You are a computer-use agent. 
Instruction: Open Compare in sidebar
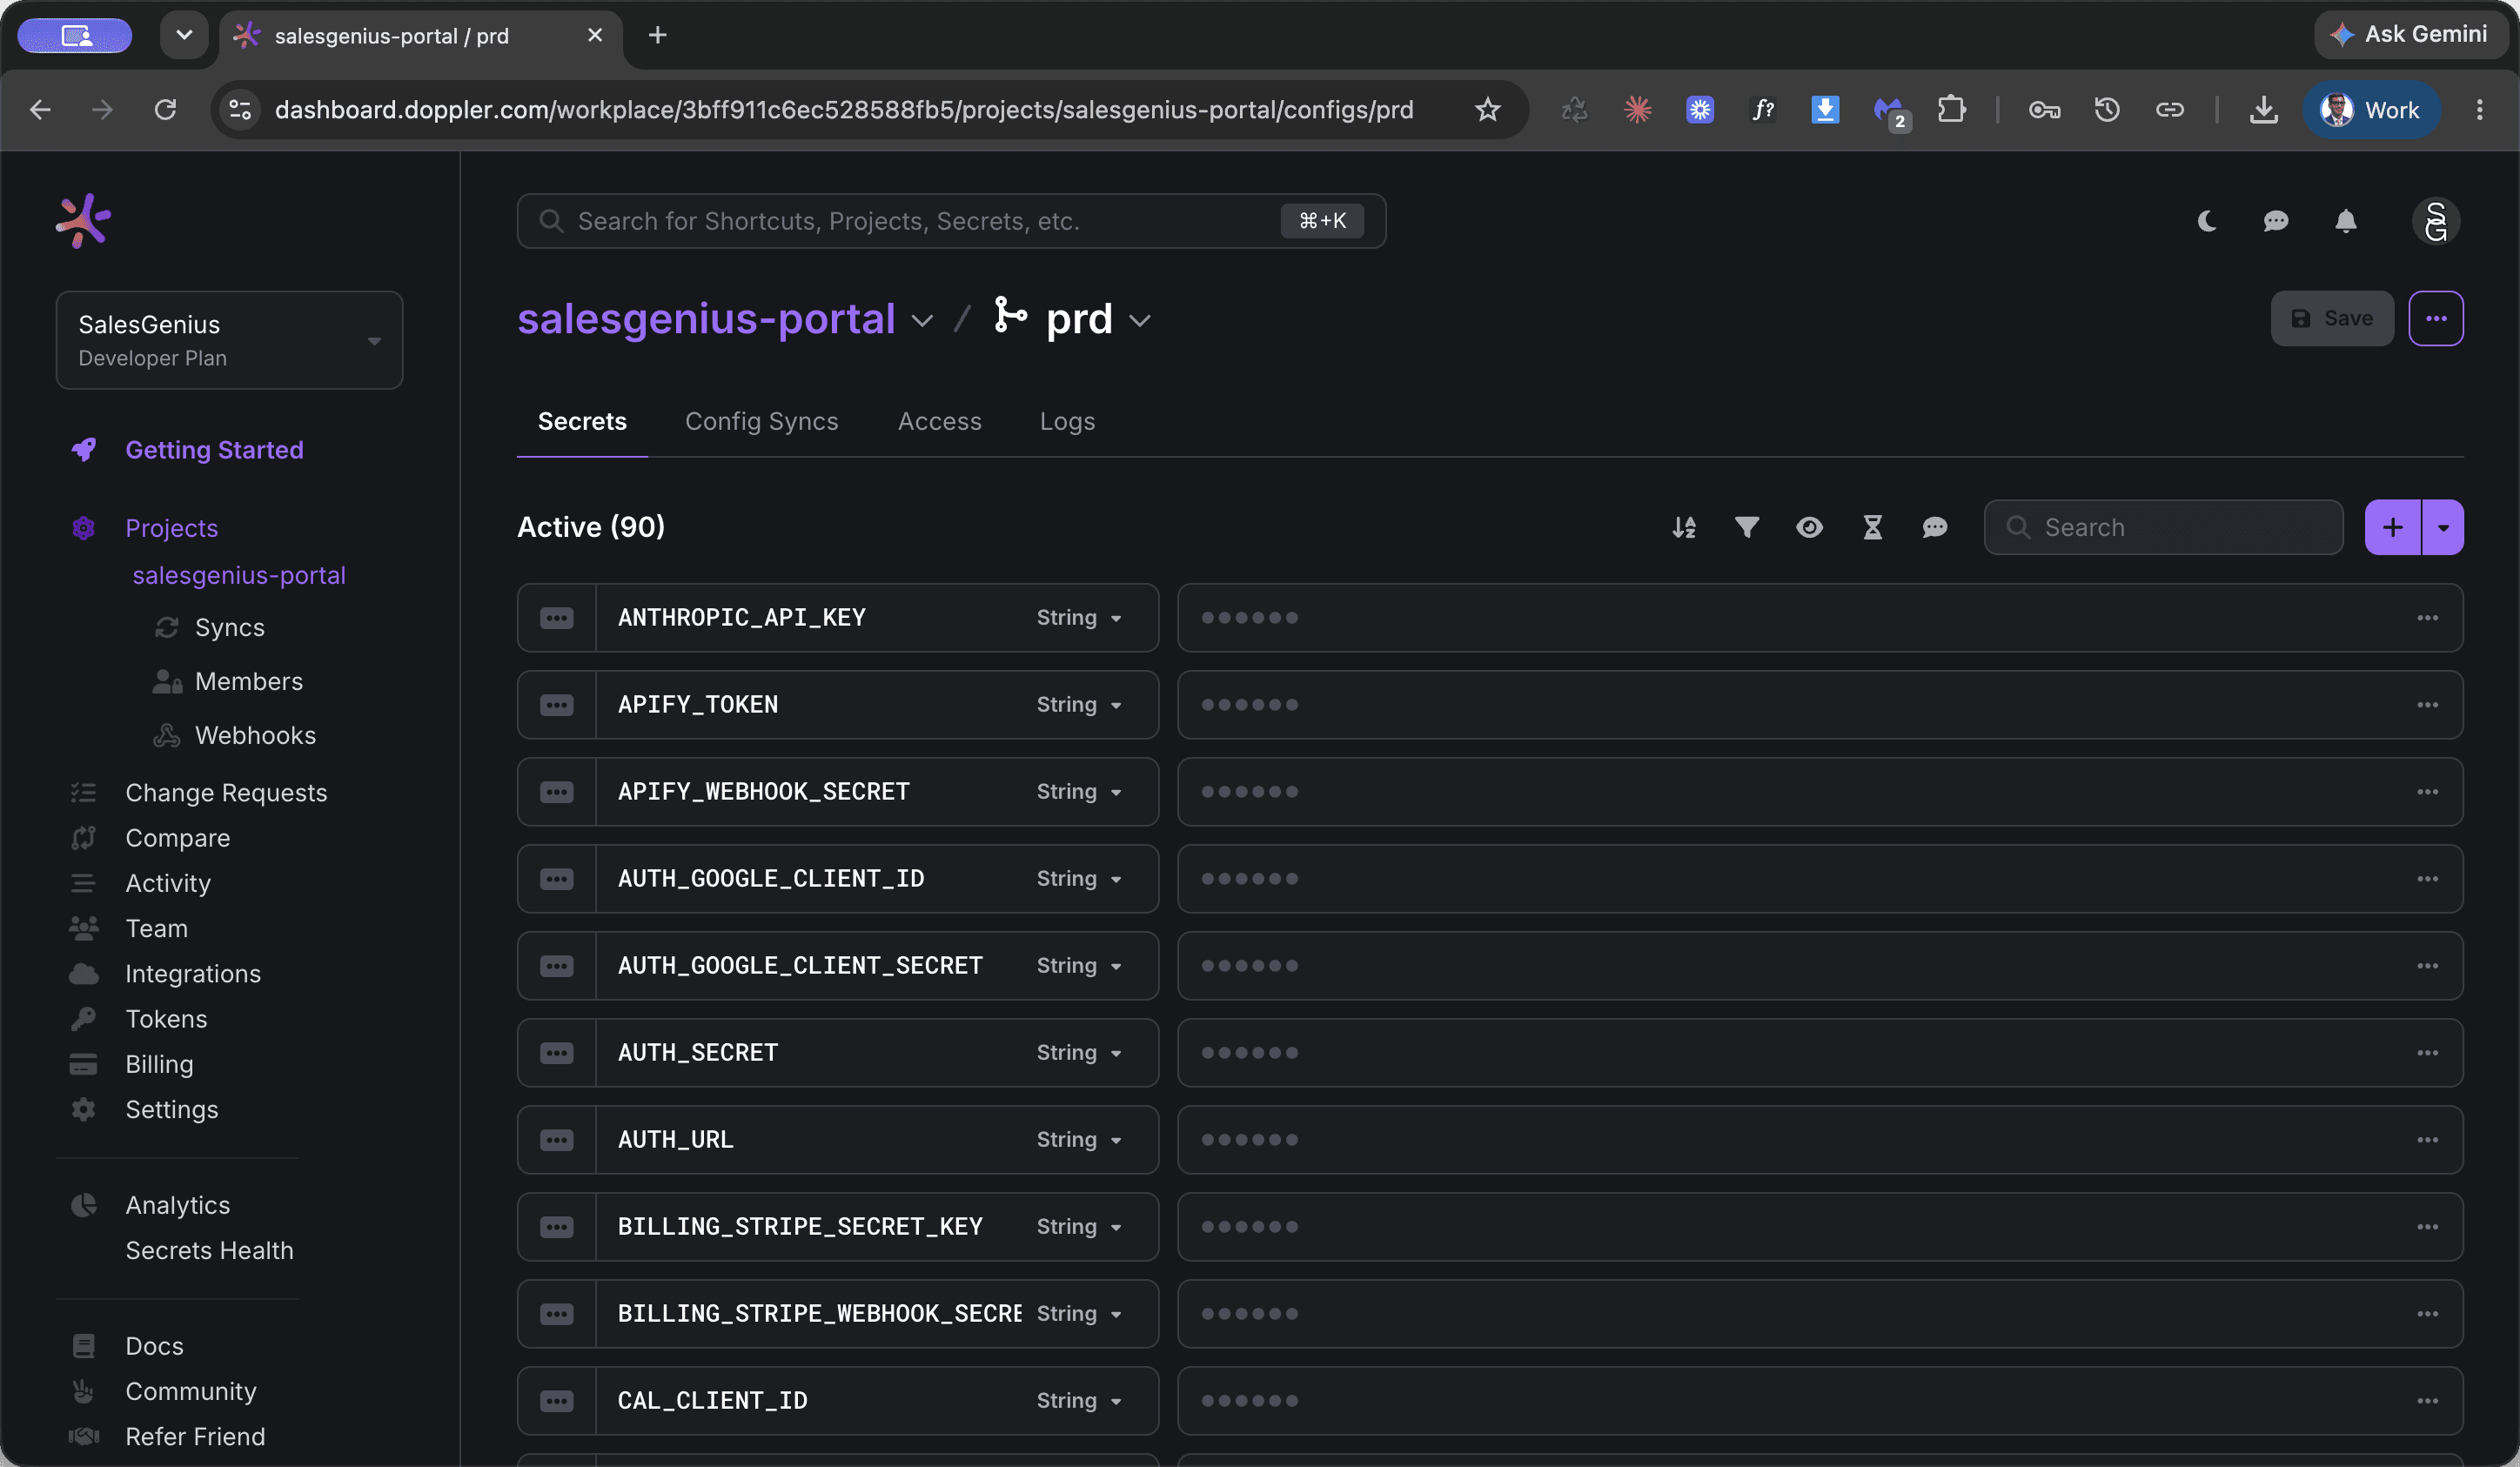(x=177, y=838)
